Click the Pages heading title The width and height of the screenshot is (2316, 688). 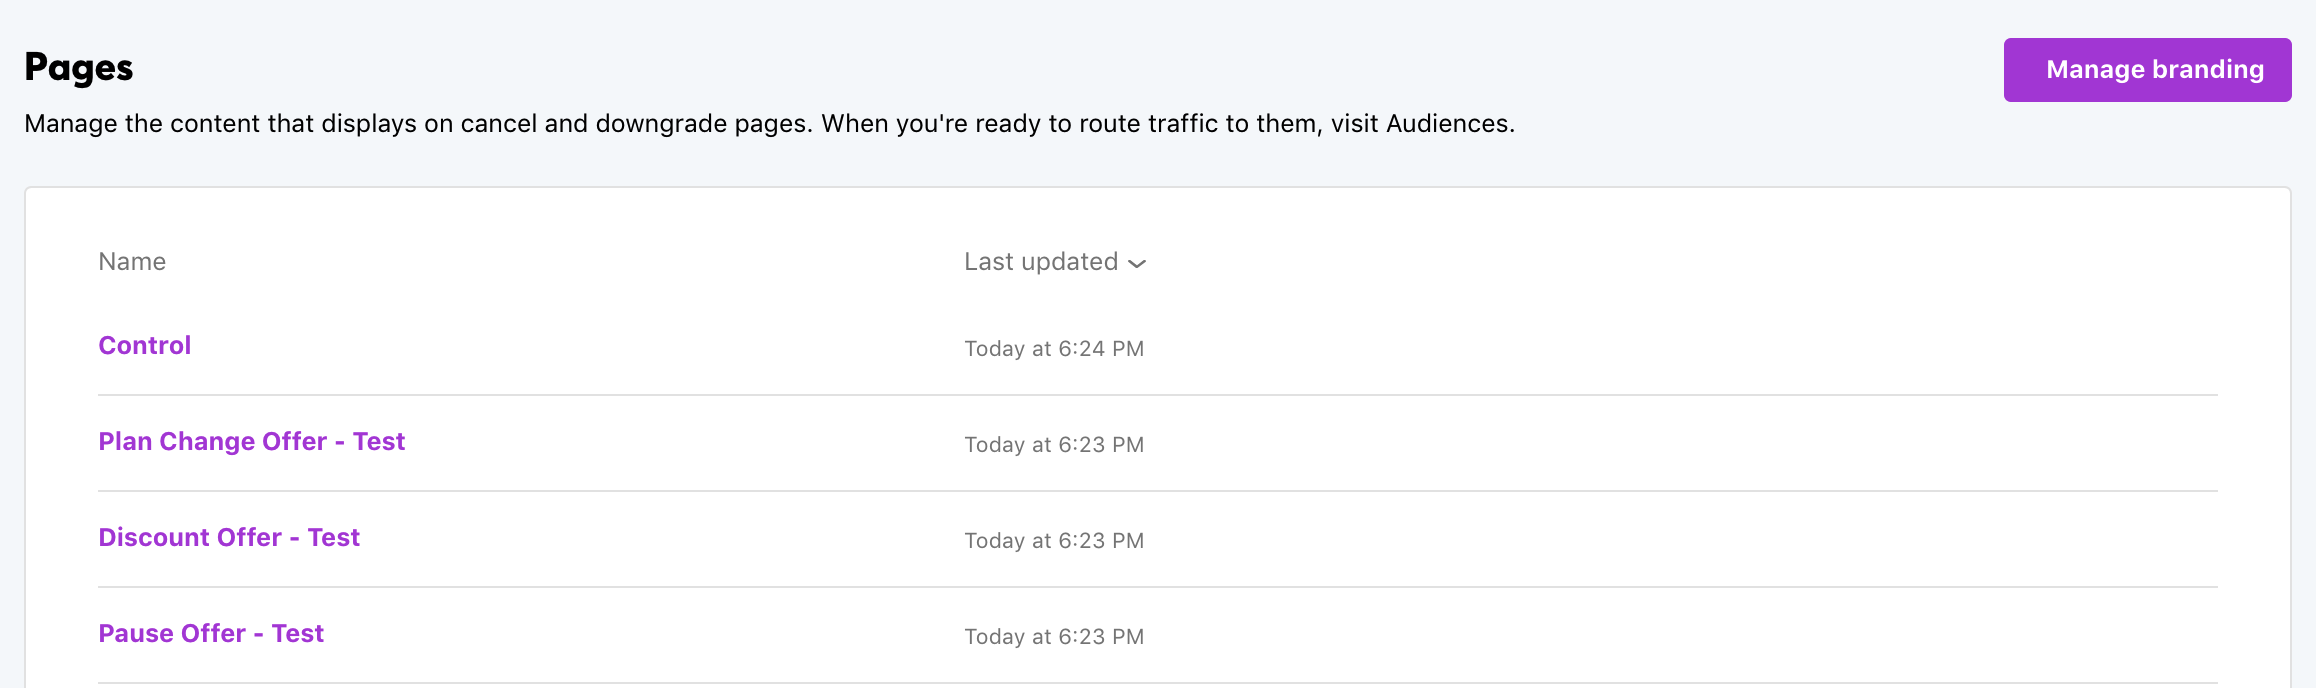pos(79,68)
